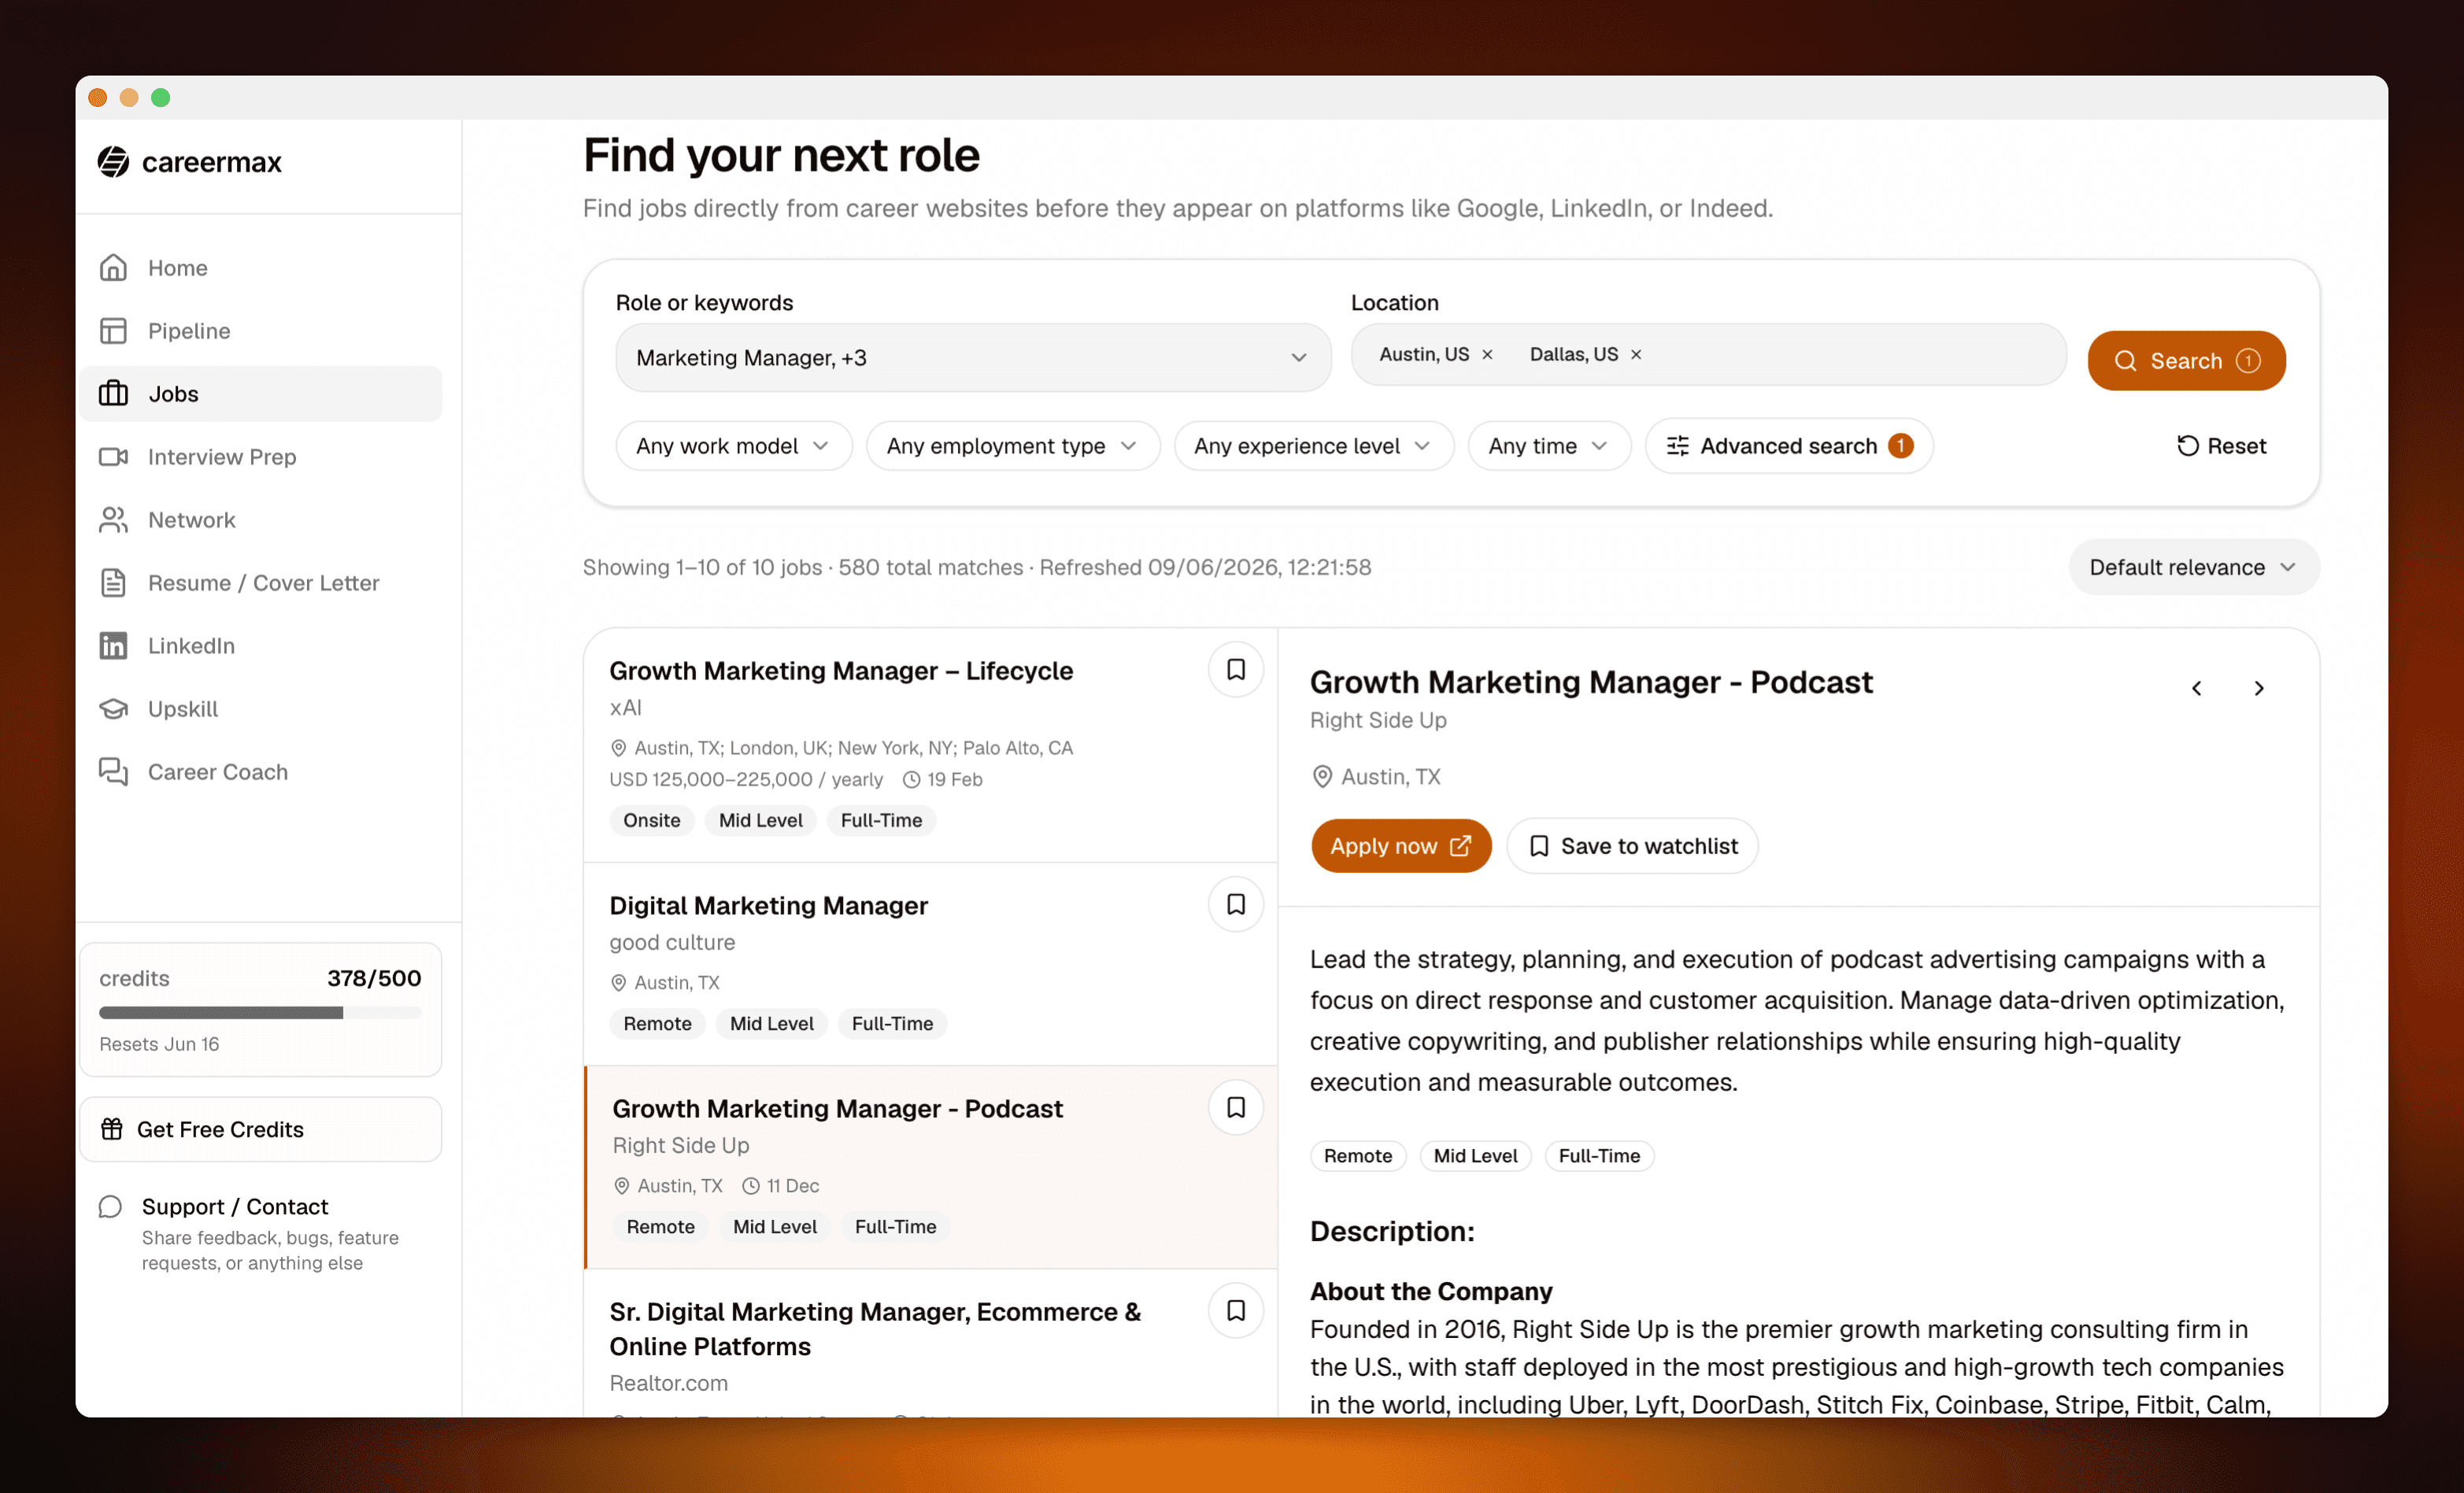Click the gift icon on Get Free Credits

[112, 1129]
